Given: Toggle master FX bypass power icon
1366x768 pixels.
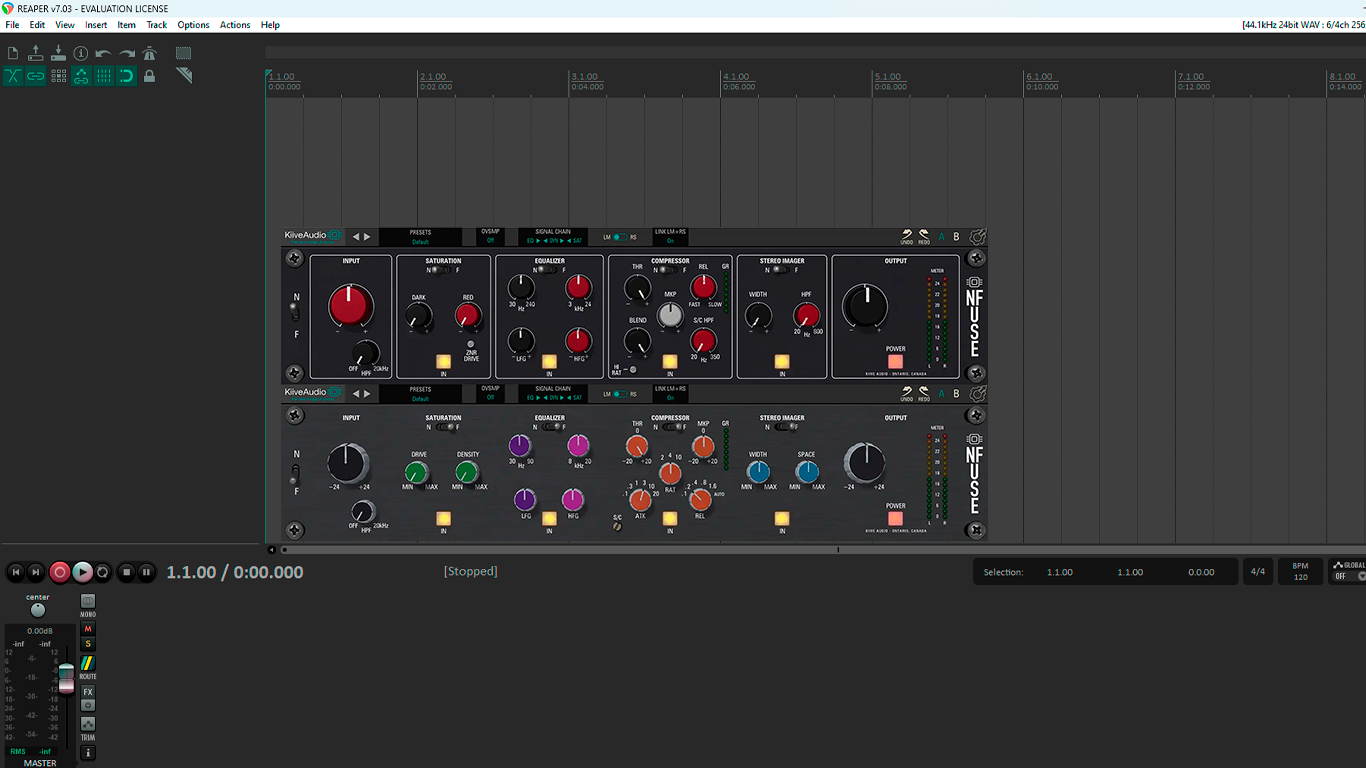Looking at the screenshot, I should [88, 705].
